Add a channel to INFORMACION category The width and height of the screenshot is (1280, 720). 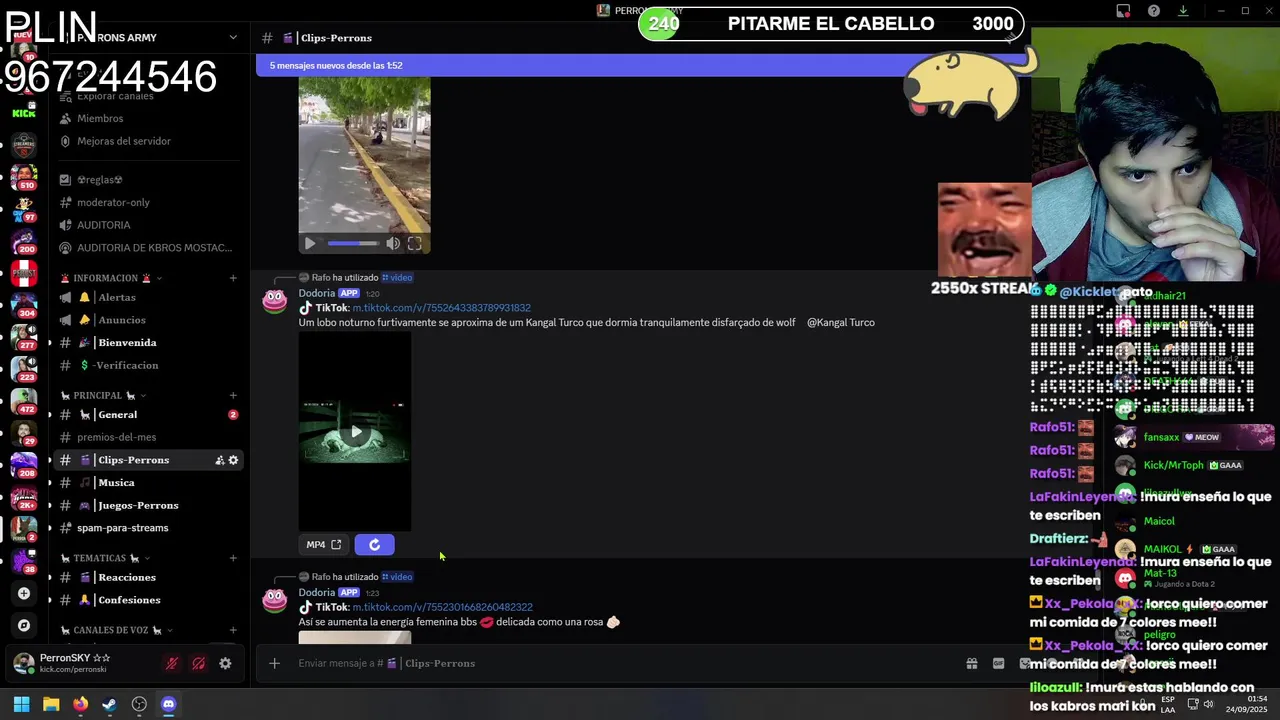coord(233,278)
